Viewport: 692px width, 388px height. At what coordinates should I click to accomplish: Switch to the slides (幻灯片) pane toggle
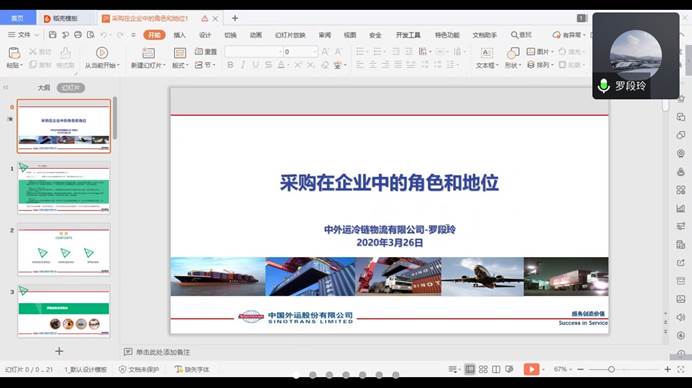pos(71,87)
